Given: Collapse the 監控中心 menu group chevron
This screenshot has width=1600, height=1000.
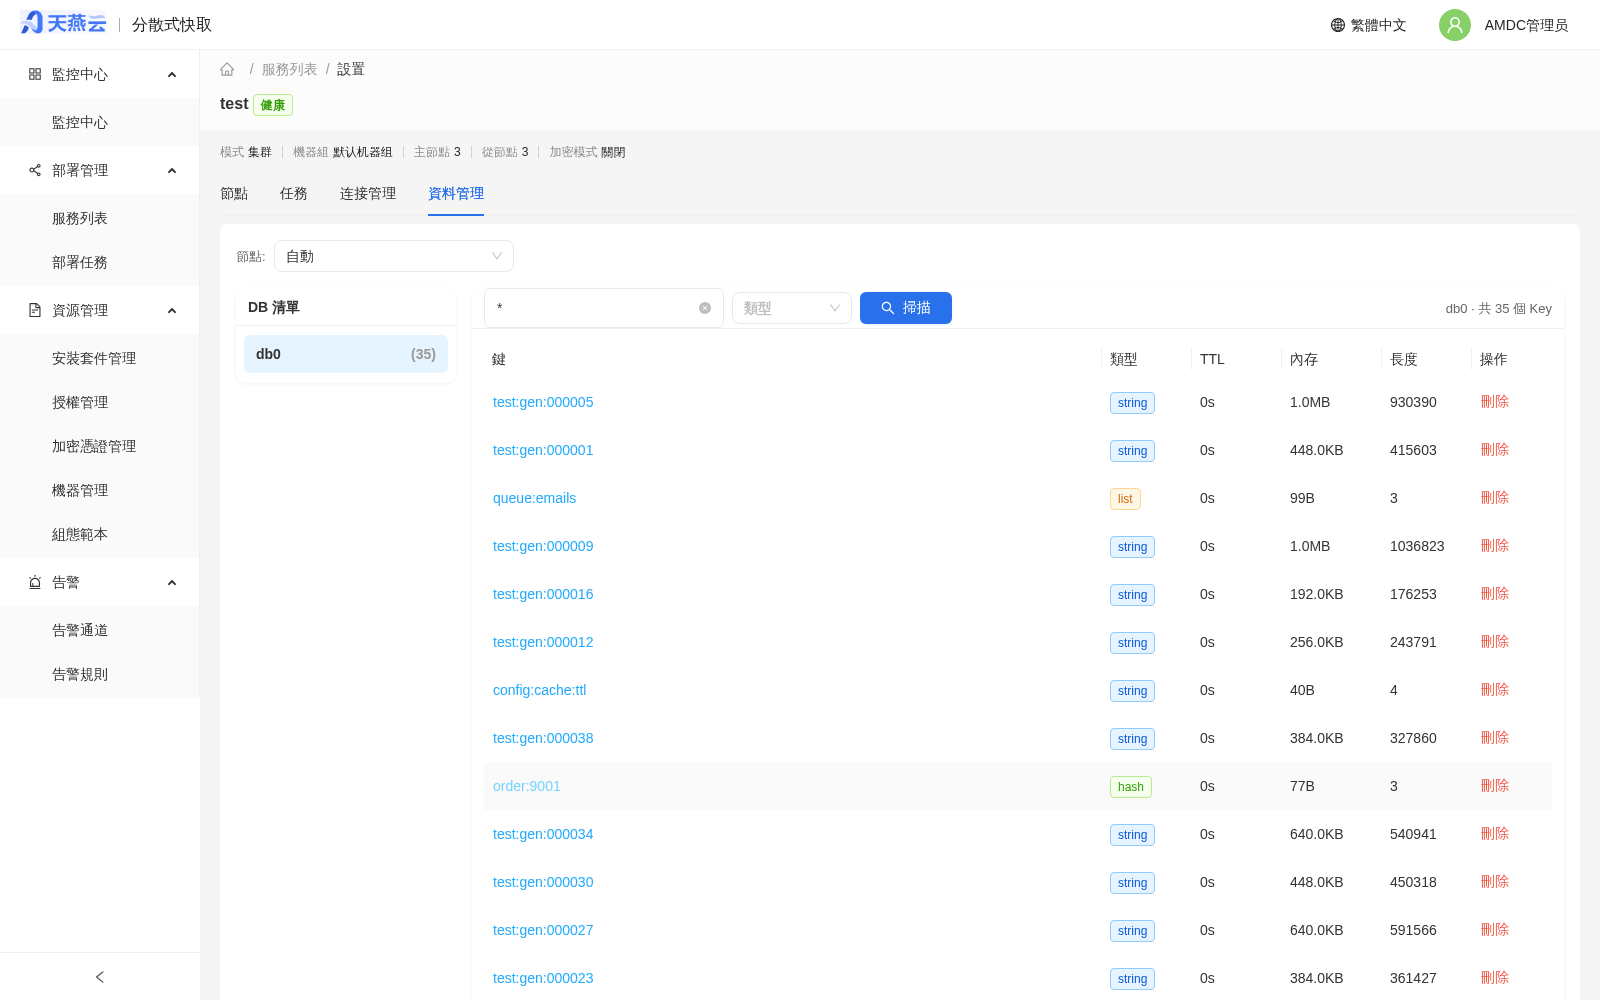Looking at the screenshot, I should [172, 75].
